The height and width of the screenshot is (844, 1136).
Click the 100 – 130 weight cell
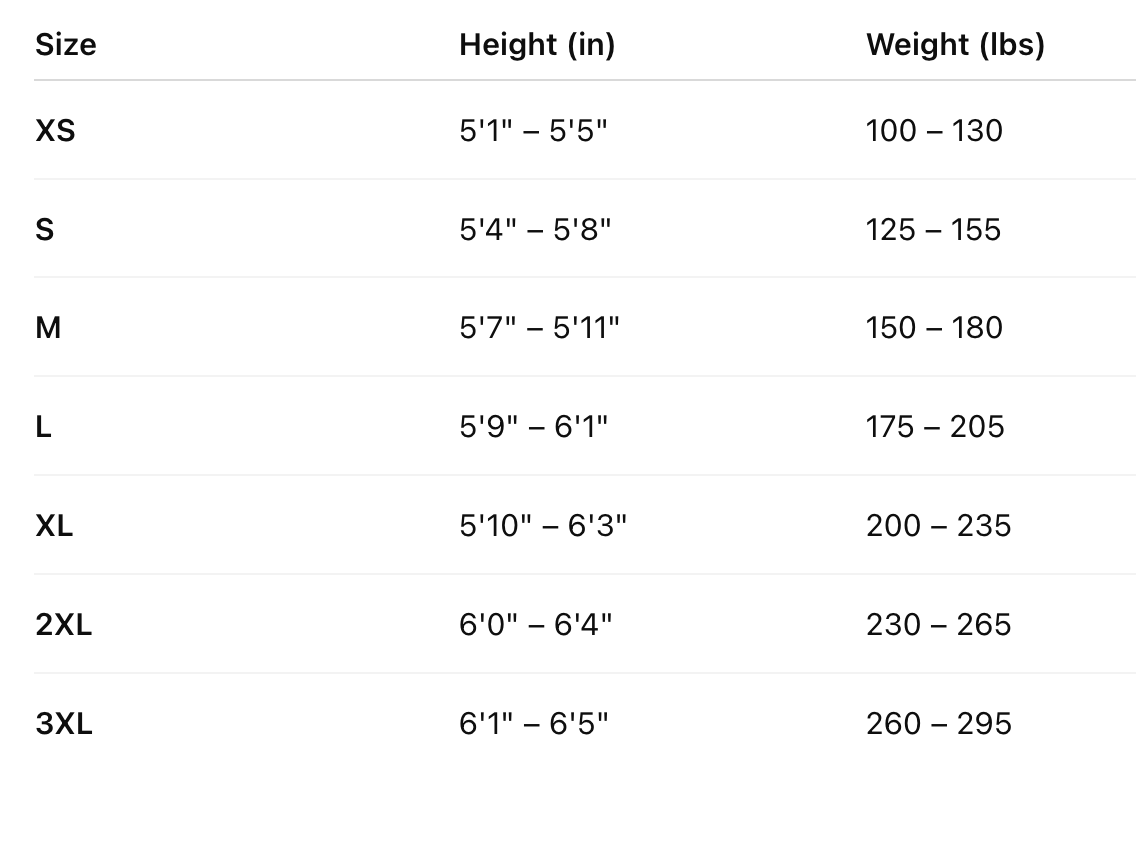point(934,131)
